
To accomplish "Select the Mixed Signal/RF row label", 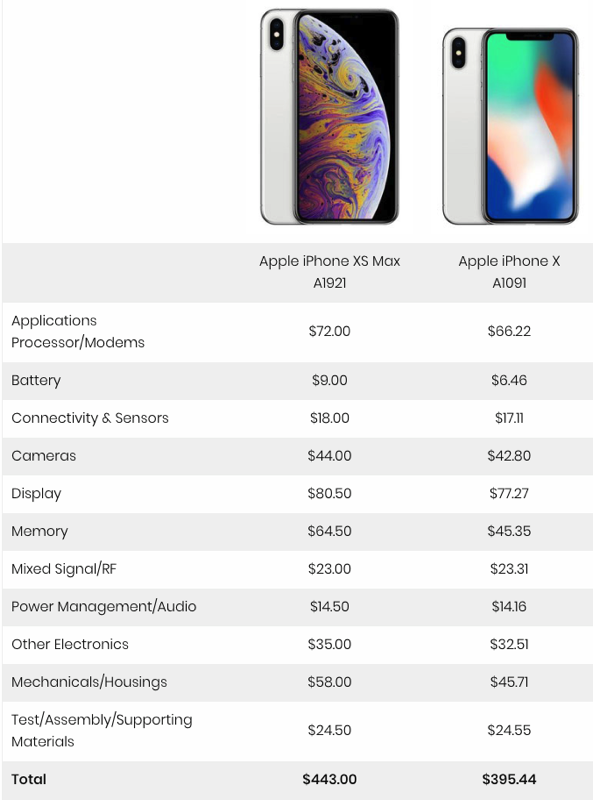I will (x=64, y=569).
